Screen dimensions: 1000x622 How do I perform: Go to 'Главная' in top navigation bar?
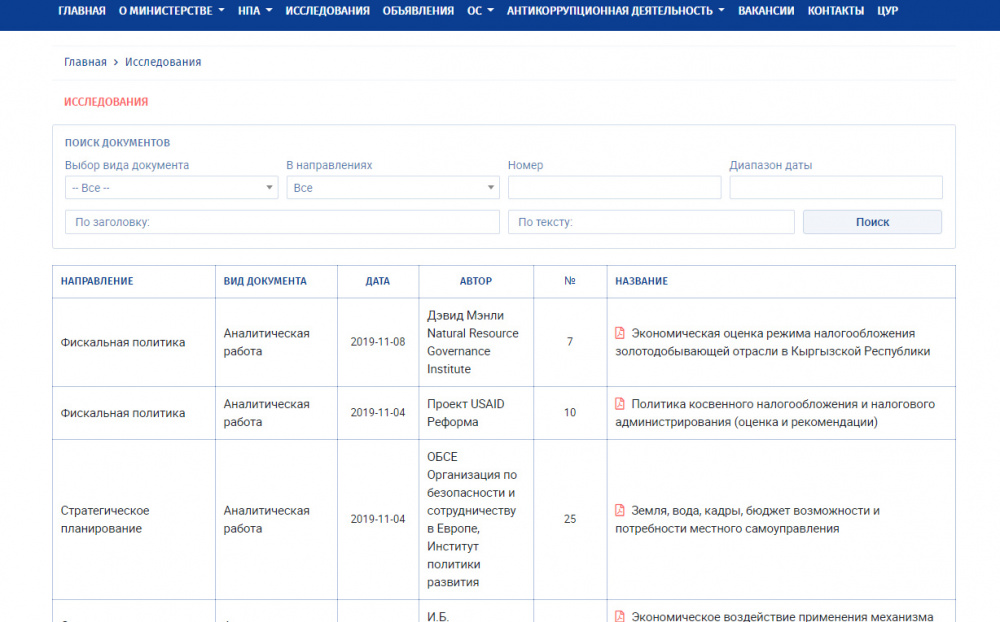[82, 11]
